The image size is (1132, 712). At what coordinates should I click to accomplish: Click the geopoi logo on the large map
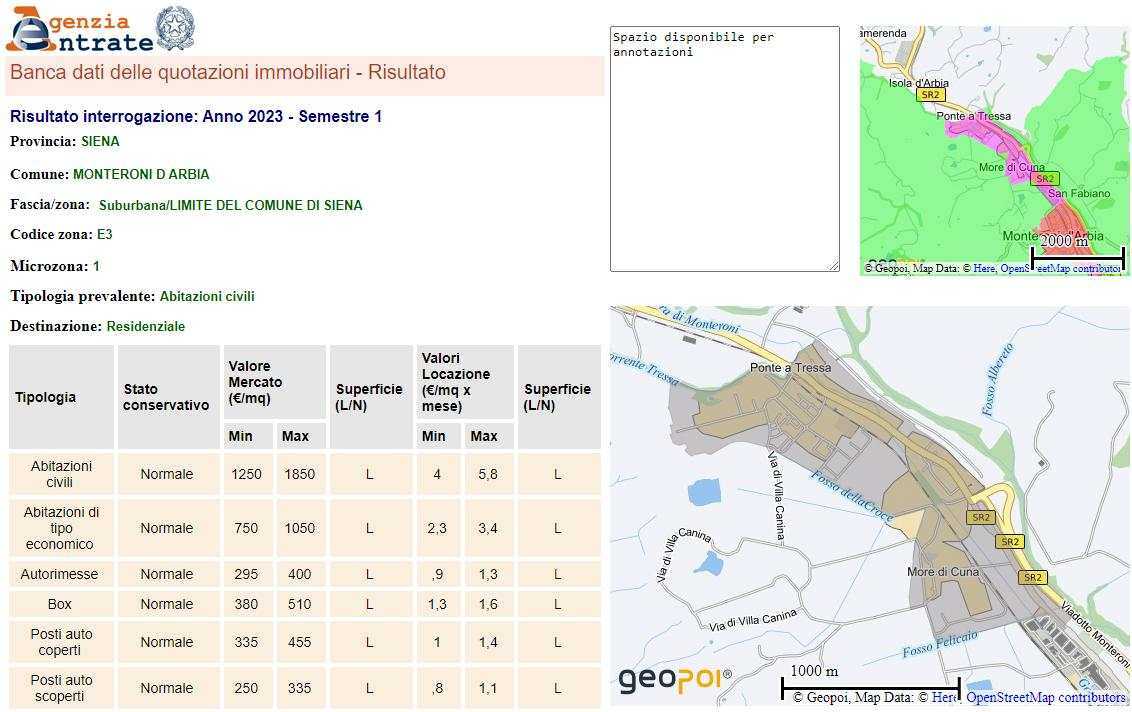coord(674,679)
